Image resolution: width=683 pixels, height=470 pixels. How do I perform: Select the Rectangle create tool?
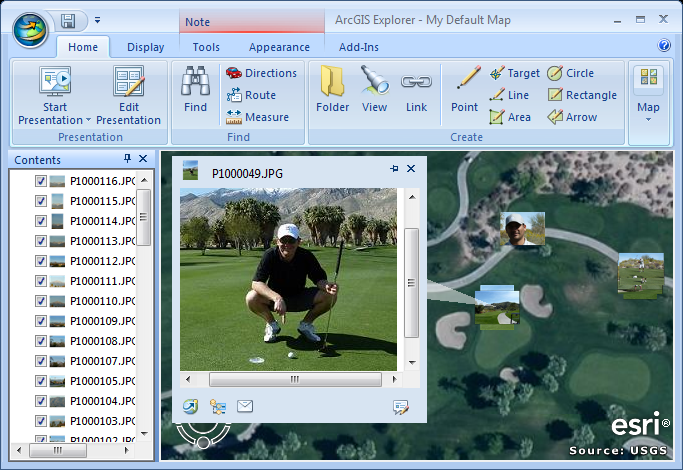click(582, 95)
